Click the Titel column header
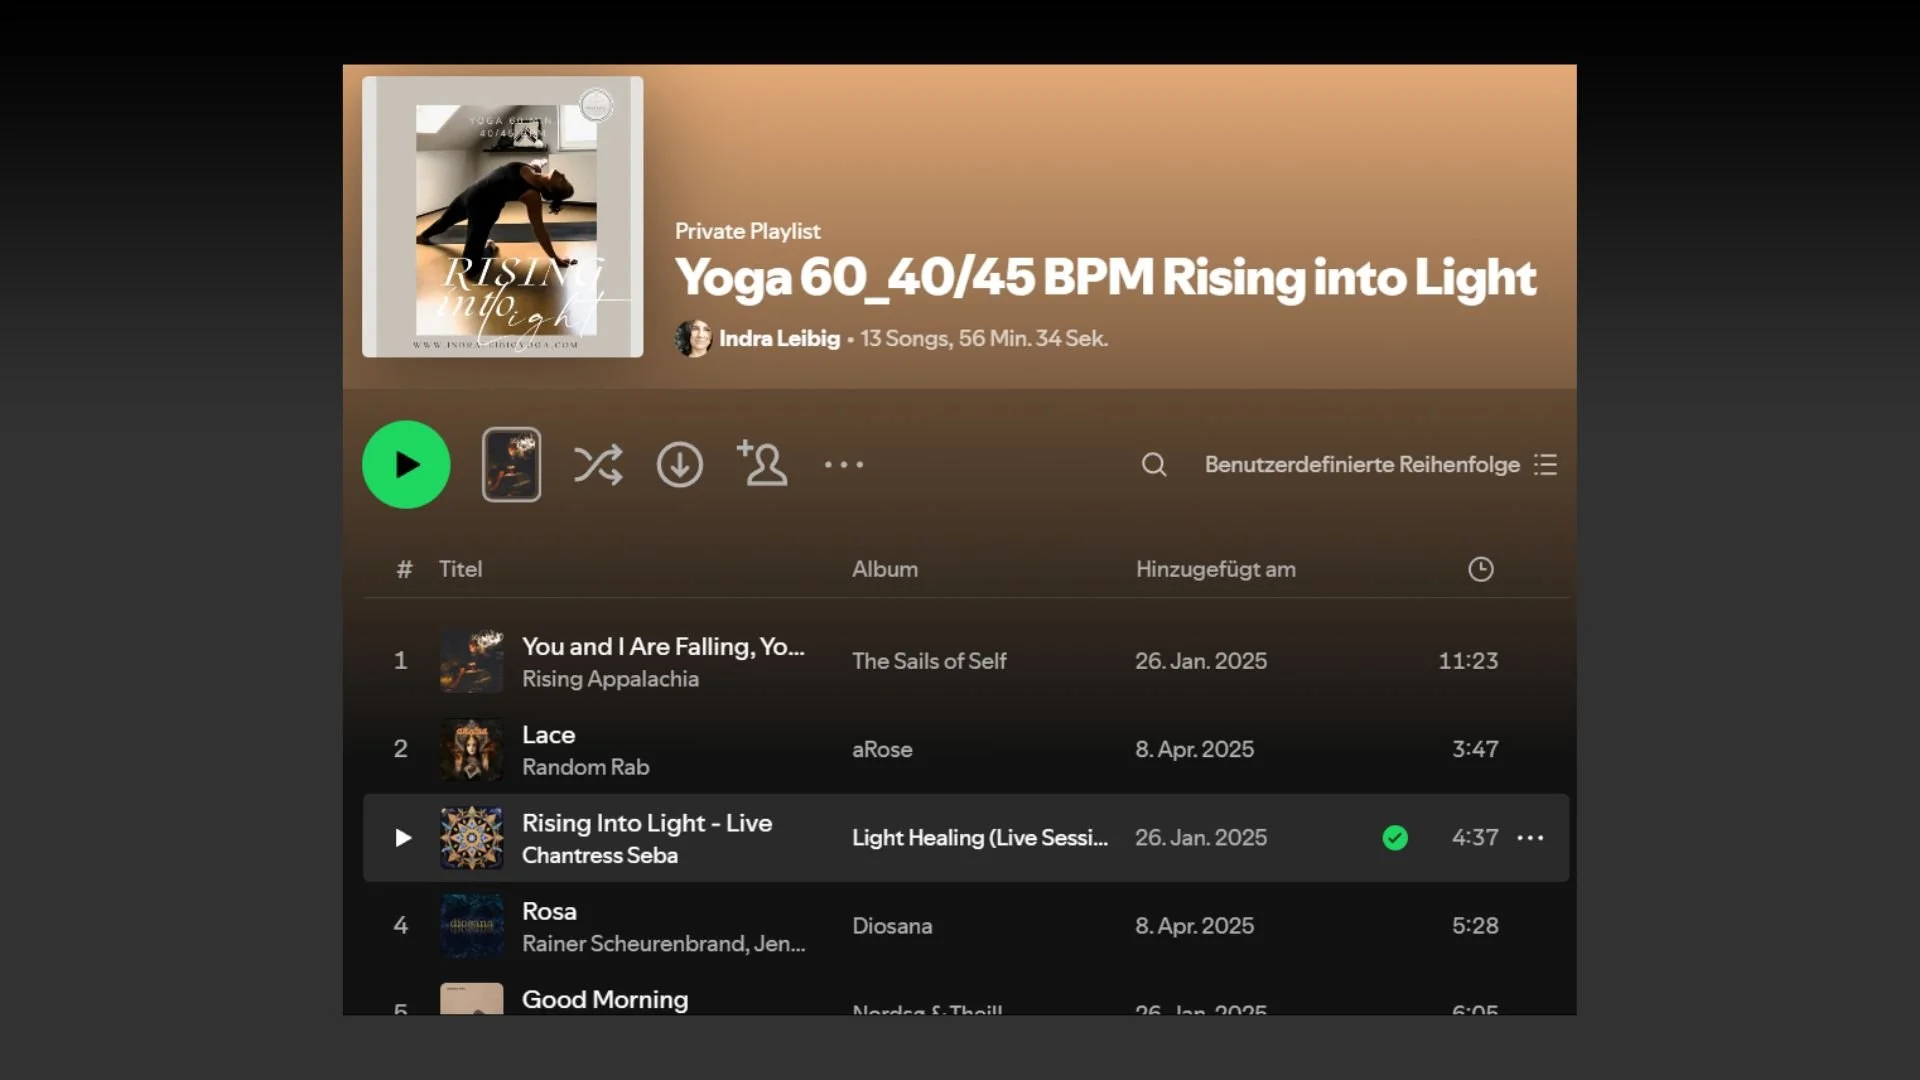 [x=460, y=569]
